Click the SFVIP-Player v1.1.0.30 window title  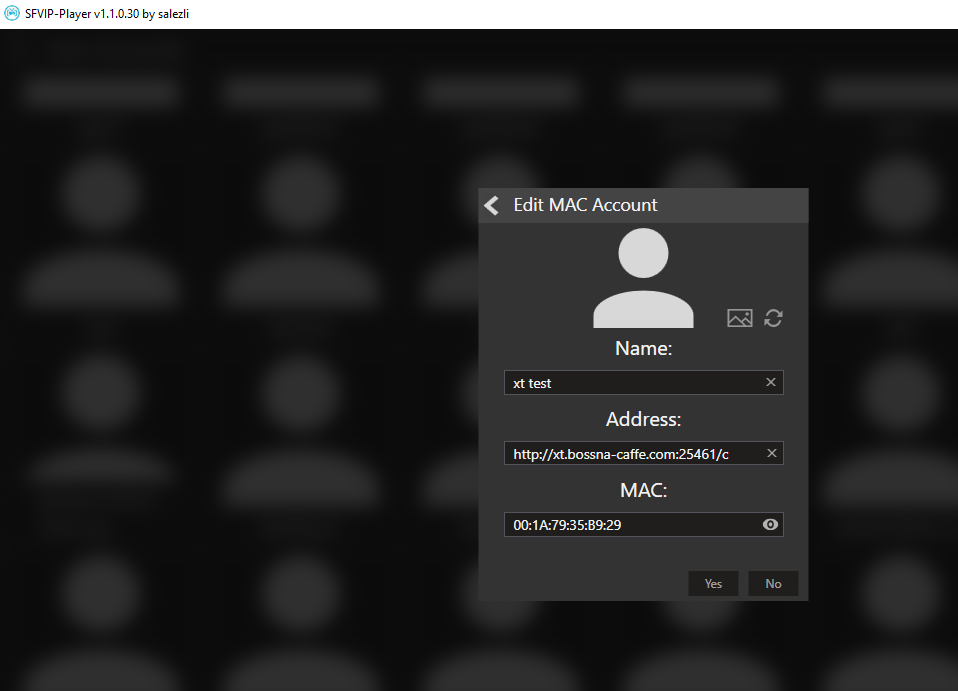click(x=107, y=14)
